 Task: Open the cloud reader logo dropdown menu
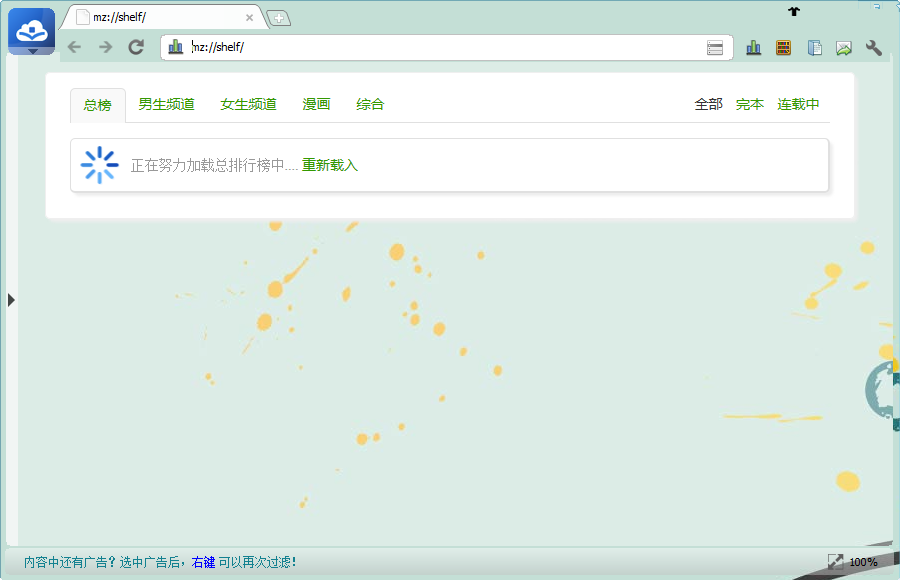pos(32,31)
